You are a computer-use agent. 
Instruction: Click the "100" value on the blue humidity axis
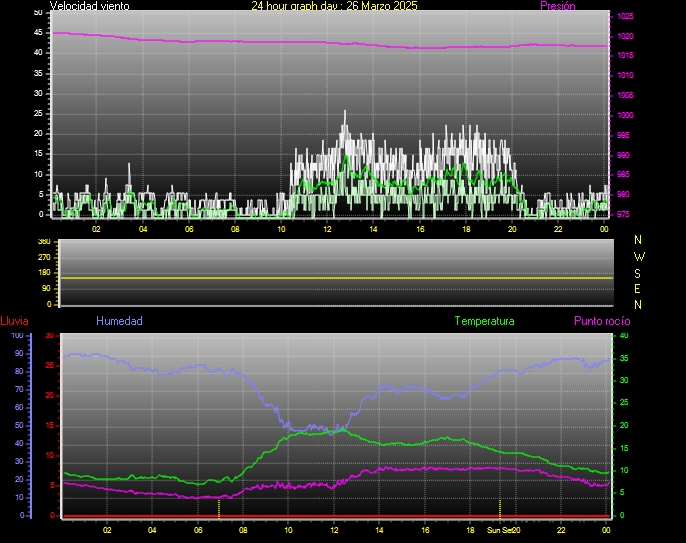coord(17,336)
